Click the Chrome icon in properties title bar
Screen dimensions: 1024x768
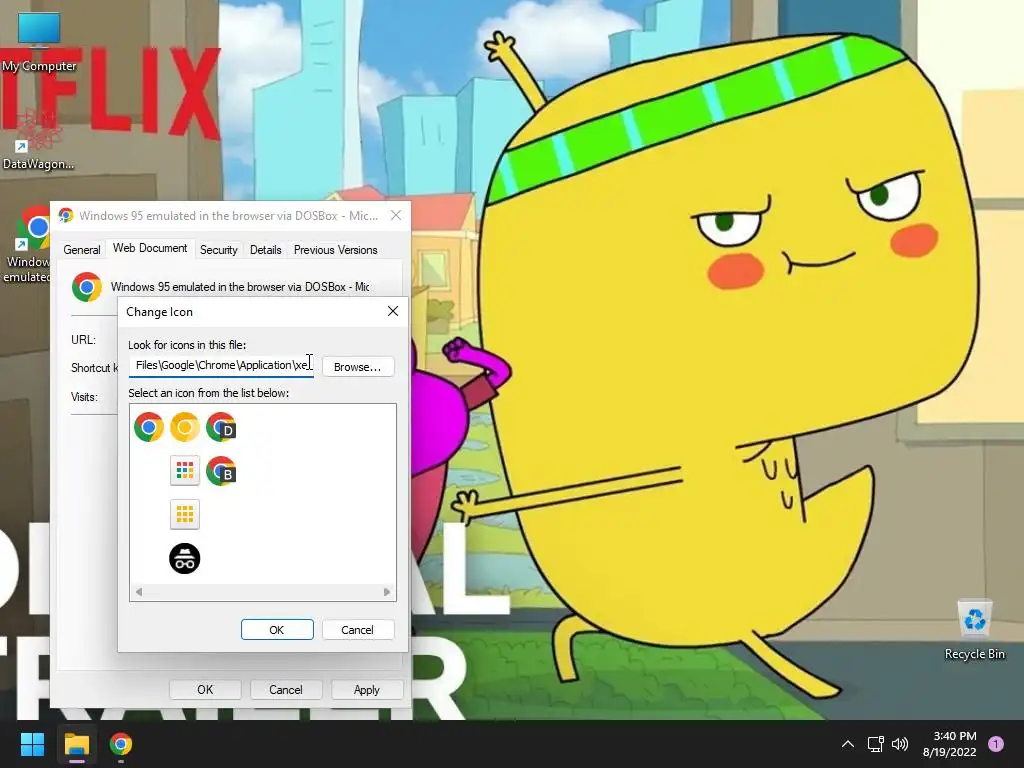point(66,216)
